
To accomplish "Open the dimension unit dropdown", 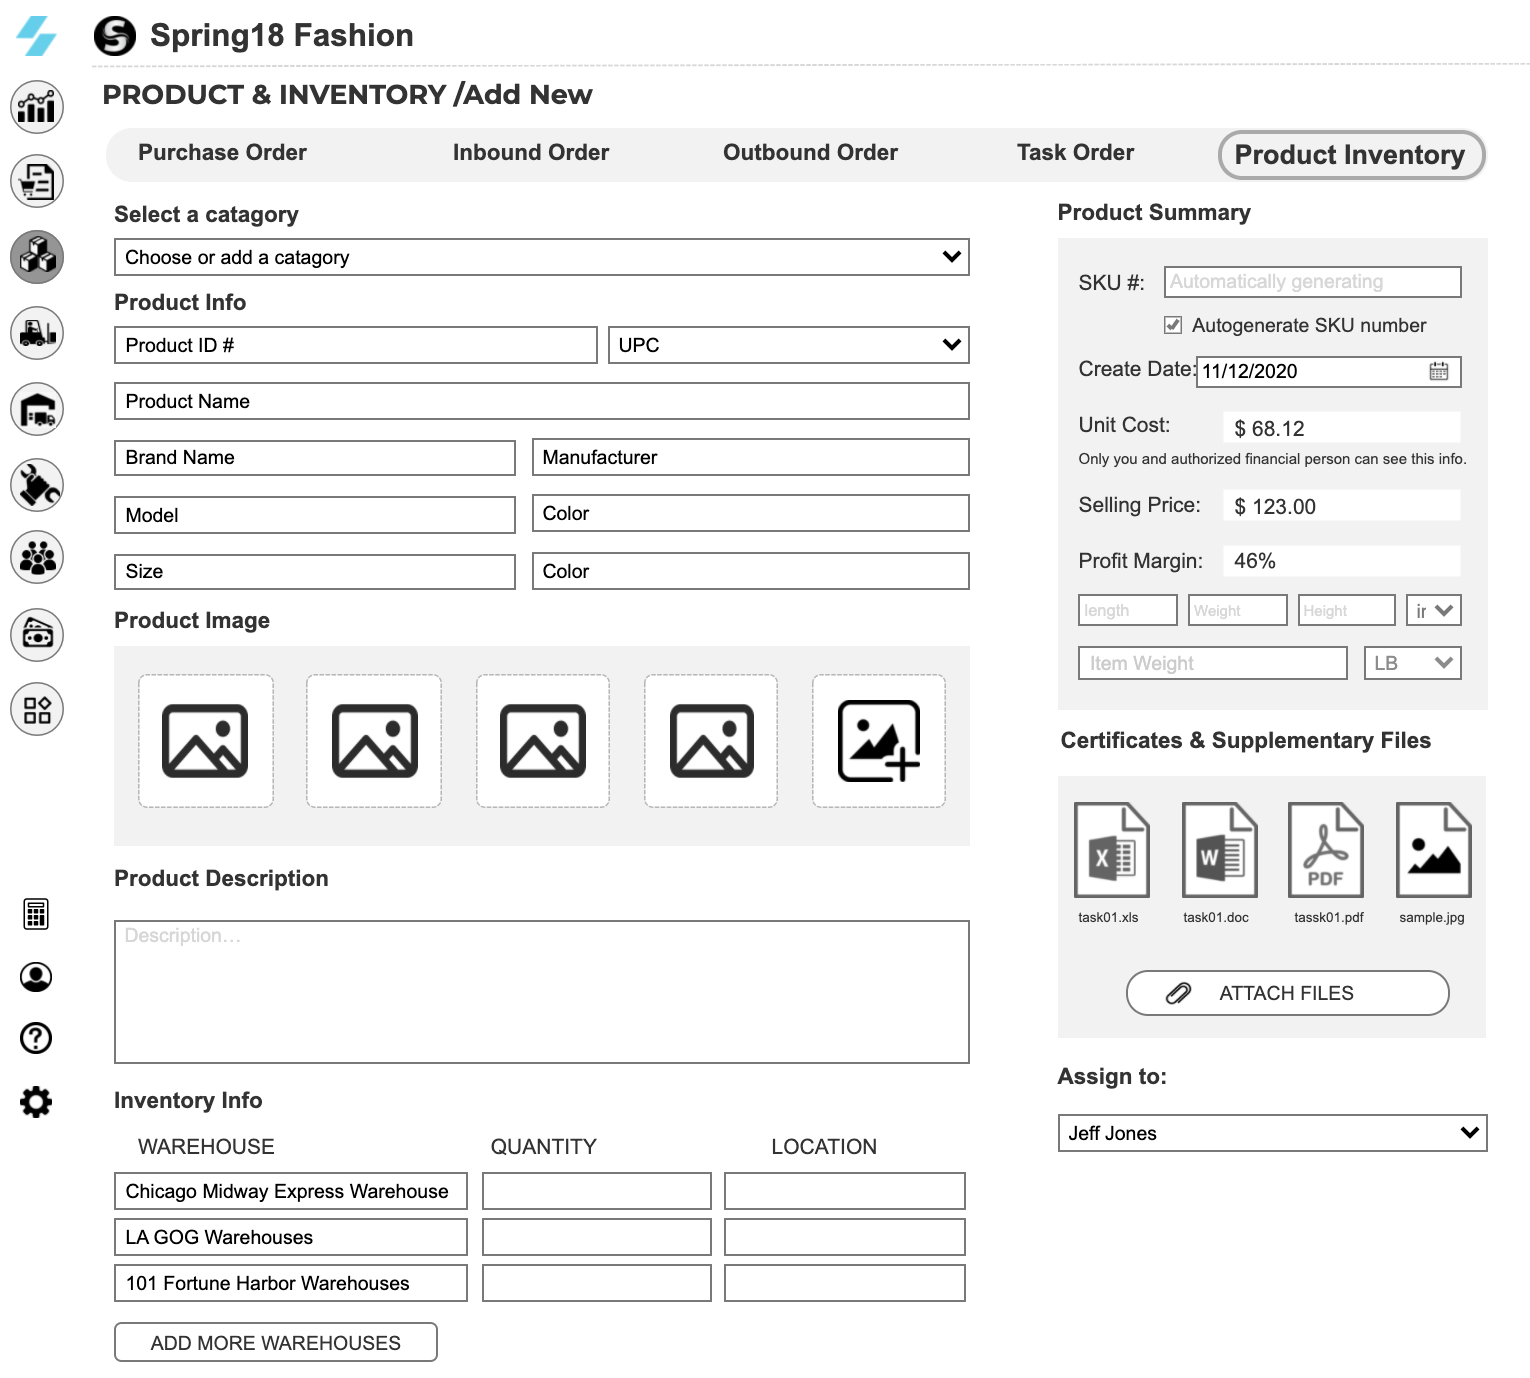I will [1434, 610].
